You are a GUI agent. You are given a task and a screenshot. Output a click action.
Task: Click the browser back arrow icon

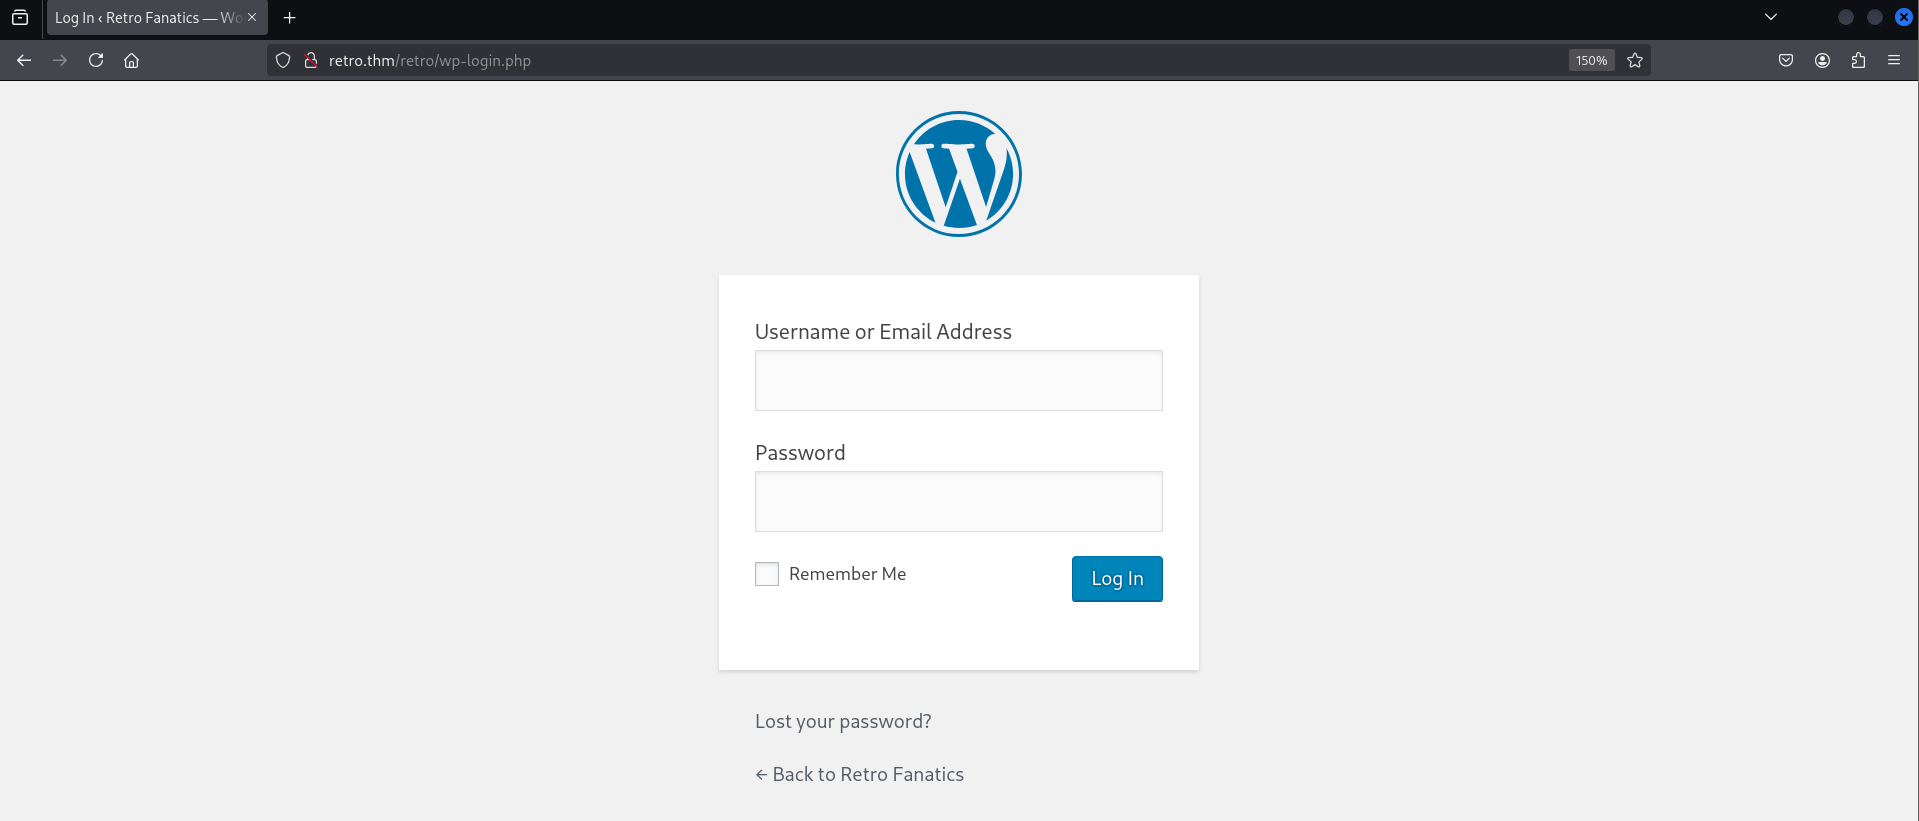(24, 60)
